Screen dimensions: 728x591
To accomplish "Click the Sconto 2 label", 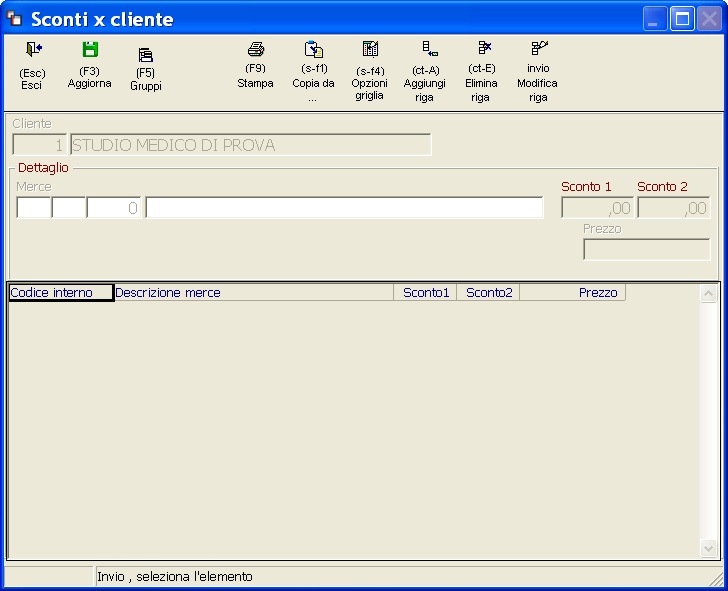I will click(x=662, y=187).
